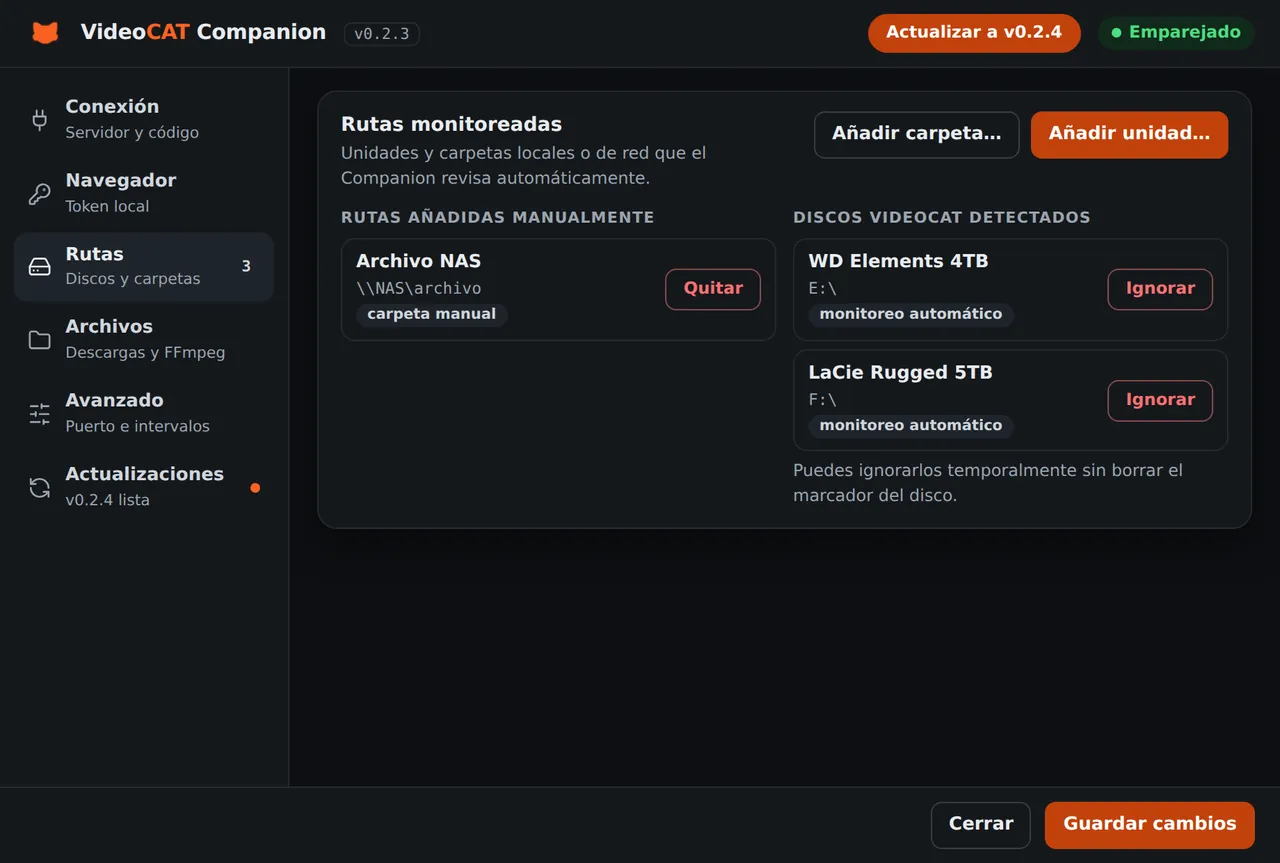Click the plug icon beside Conexión
The height and width of the screenshot is (863, 1280).
click(40, 120)
